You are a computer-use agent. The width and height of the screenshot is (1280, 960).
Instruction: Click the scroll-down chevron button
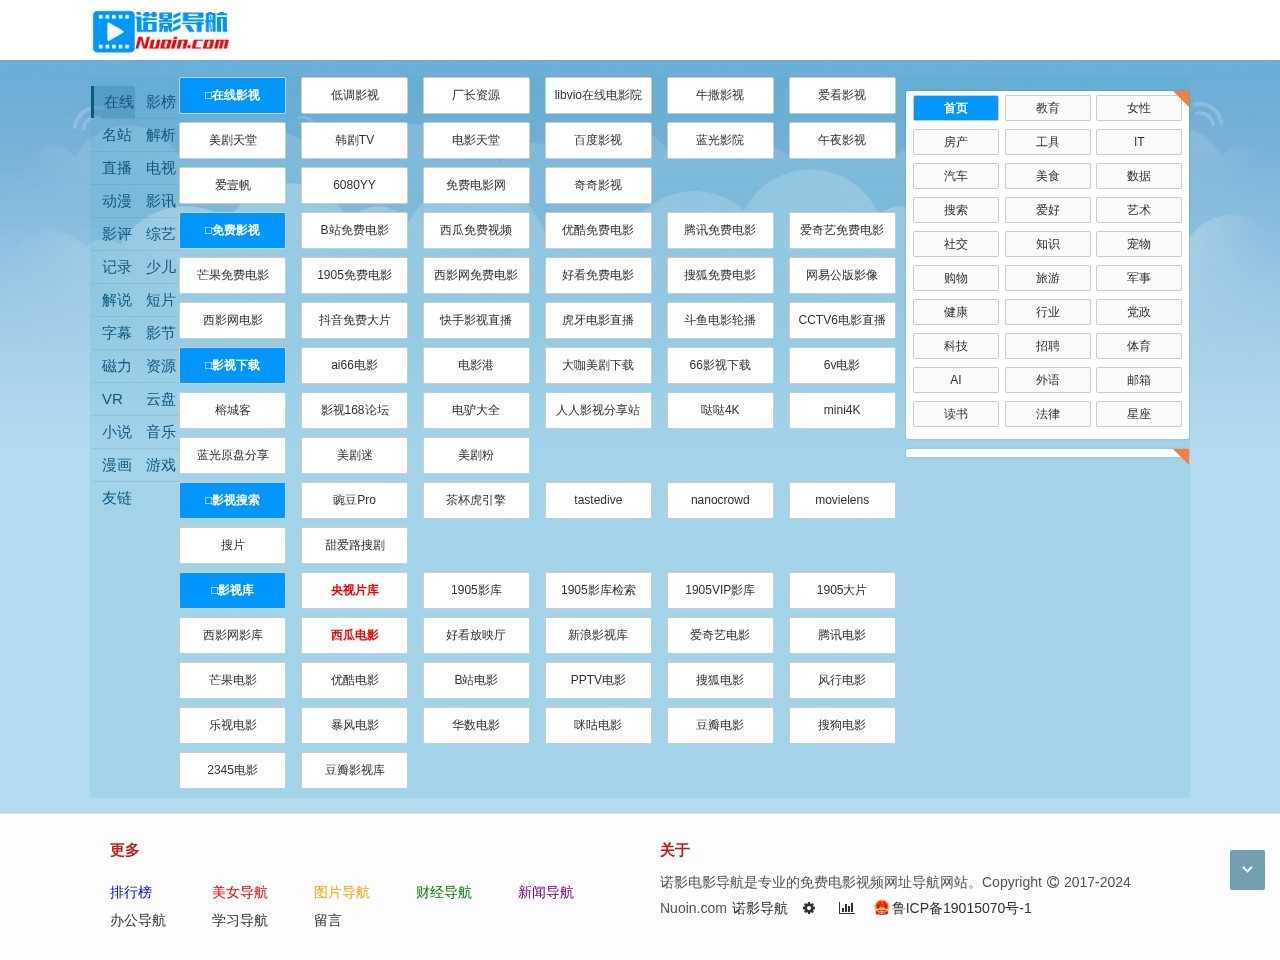[x=1247, y=870]
